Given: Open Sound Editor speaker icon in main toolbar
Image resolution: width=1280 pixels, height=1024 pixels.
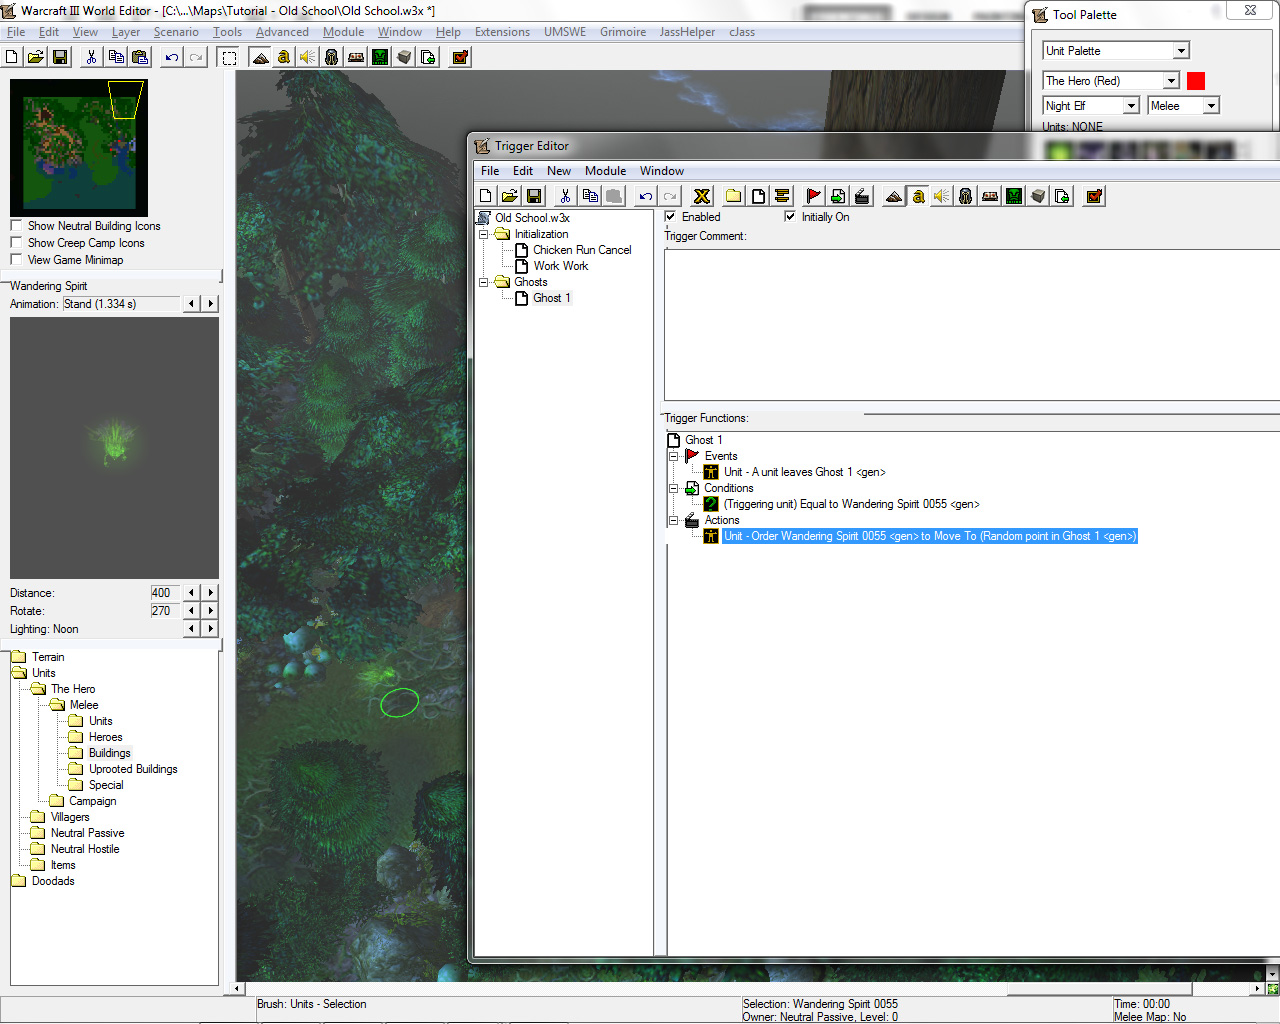Looking at the screenshot, I should pos(308,57).
